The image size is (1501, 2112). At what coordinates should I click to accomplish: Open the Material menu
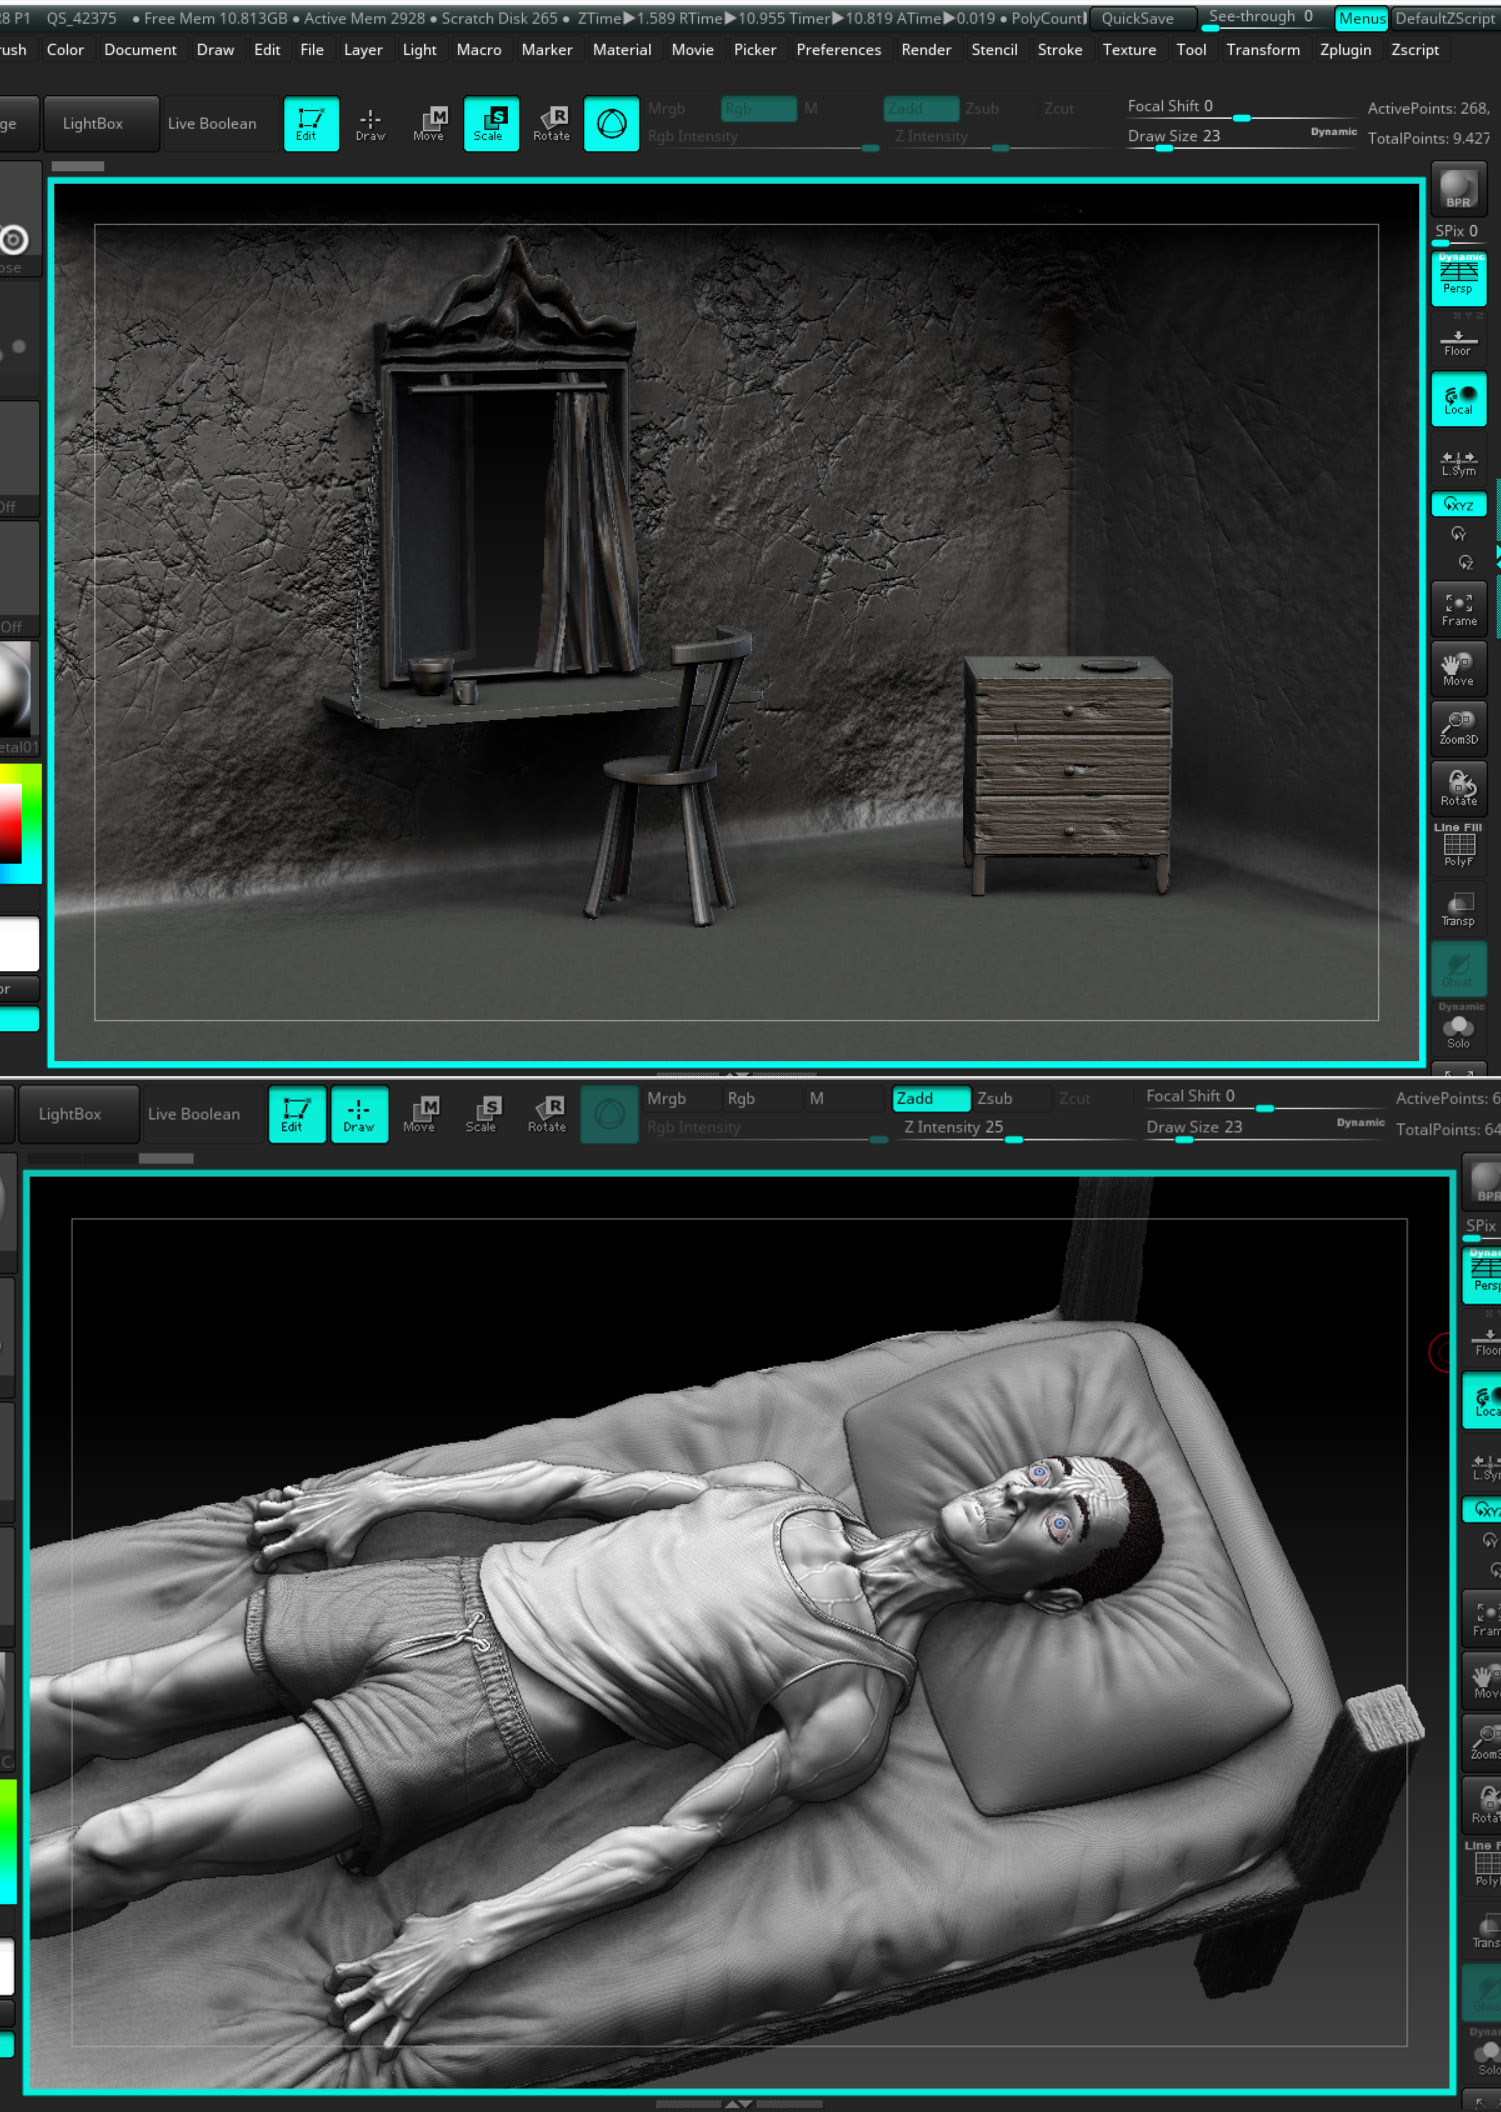tap(622, 49)
